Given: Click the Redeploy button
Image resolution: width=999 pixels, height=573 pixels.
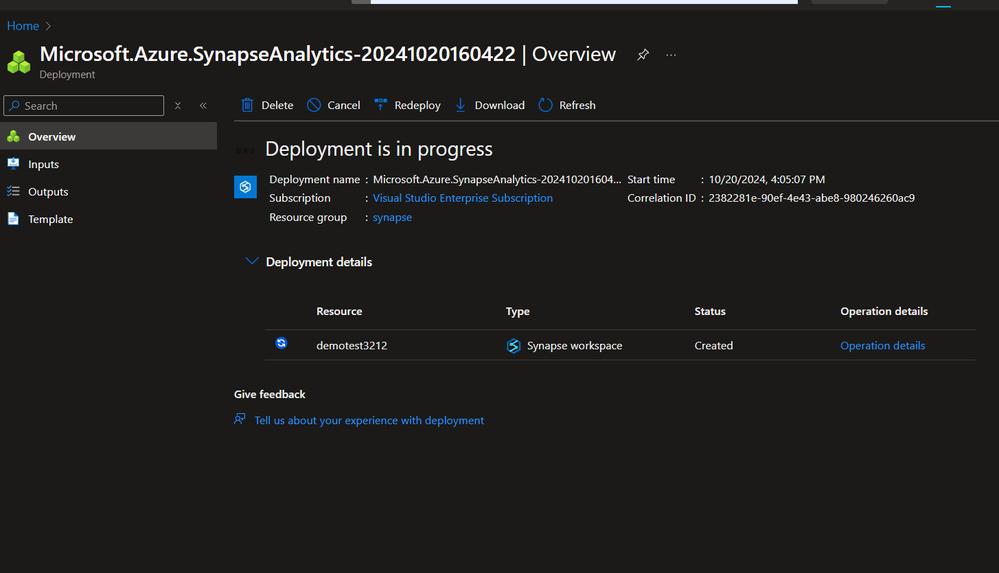Looking at the screenshot, I should 407,105.
